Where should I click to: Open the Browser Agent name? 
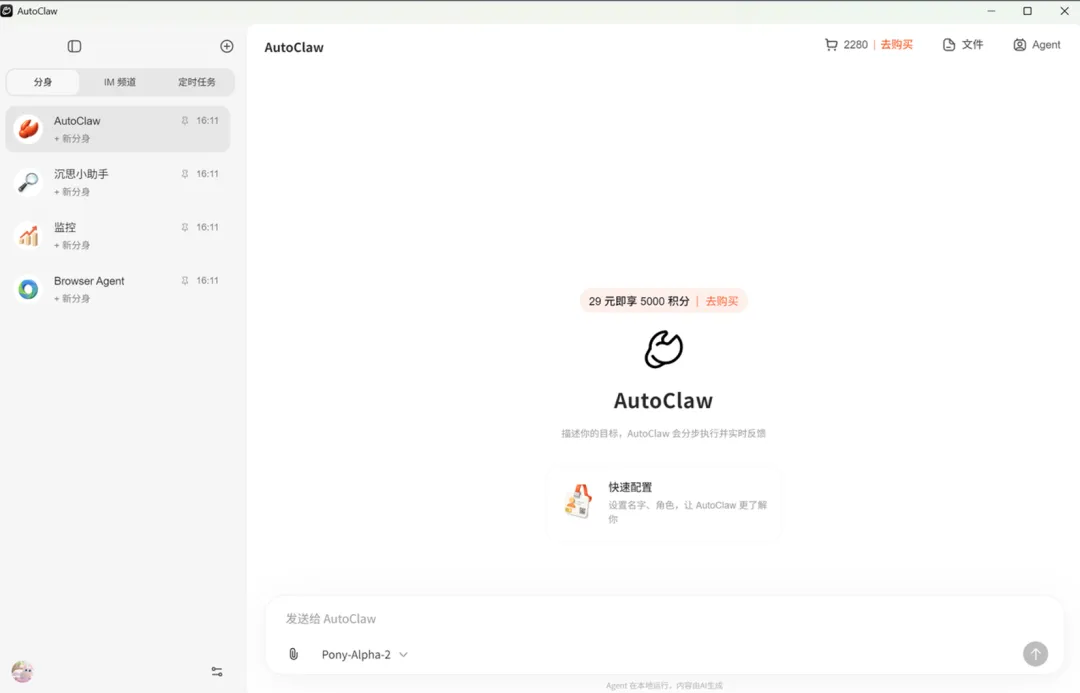click(x=89, y=281)
